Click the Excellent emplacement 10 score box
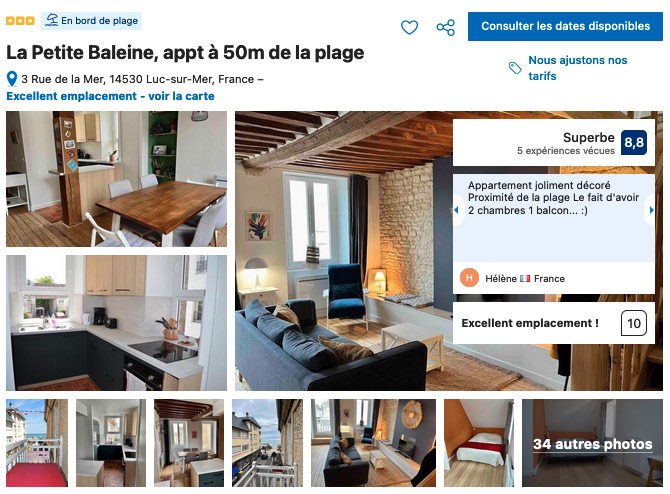This screenshot has height=494, width=670. coord(554,323)
